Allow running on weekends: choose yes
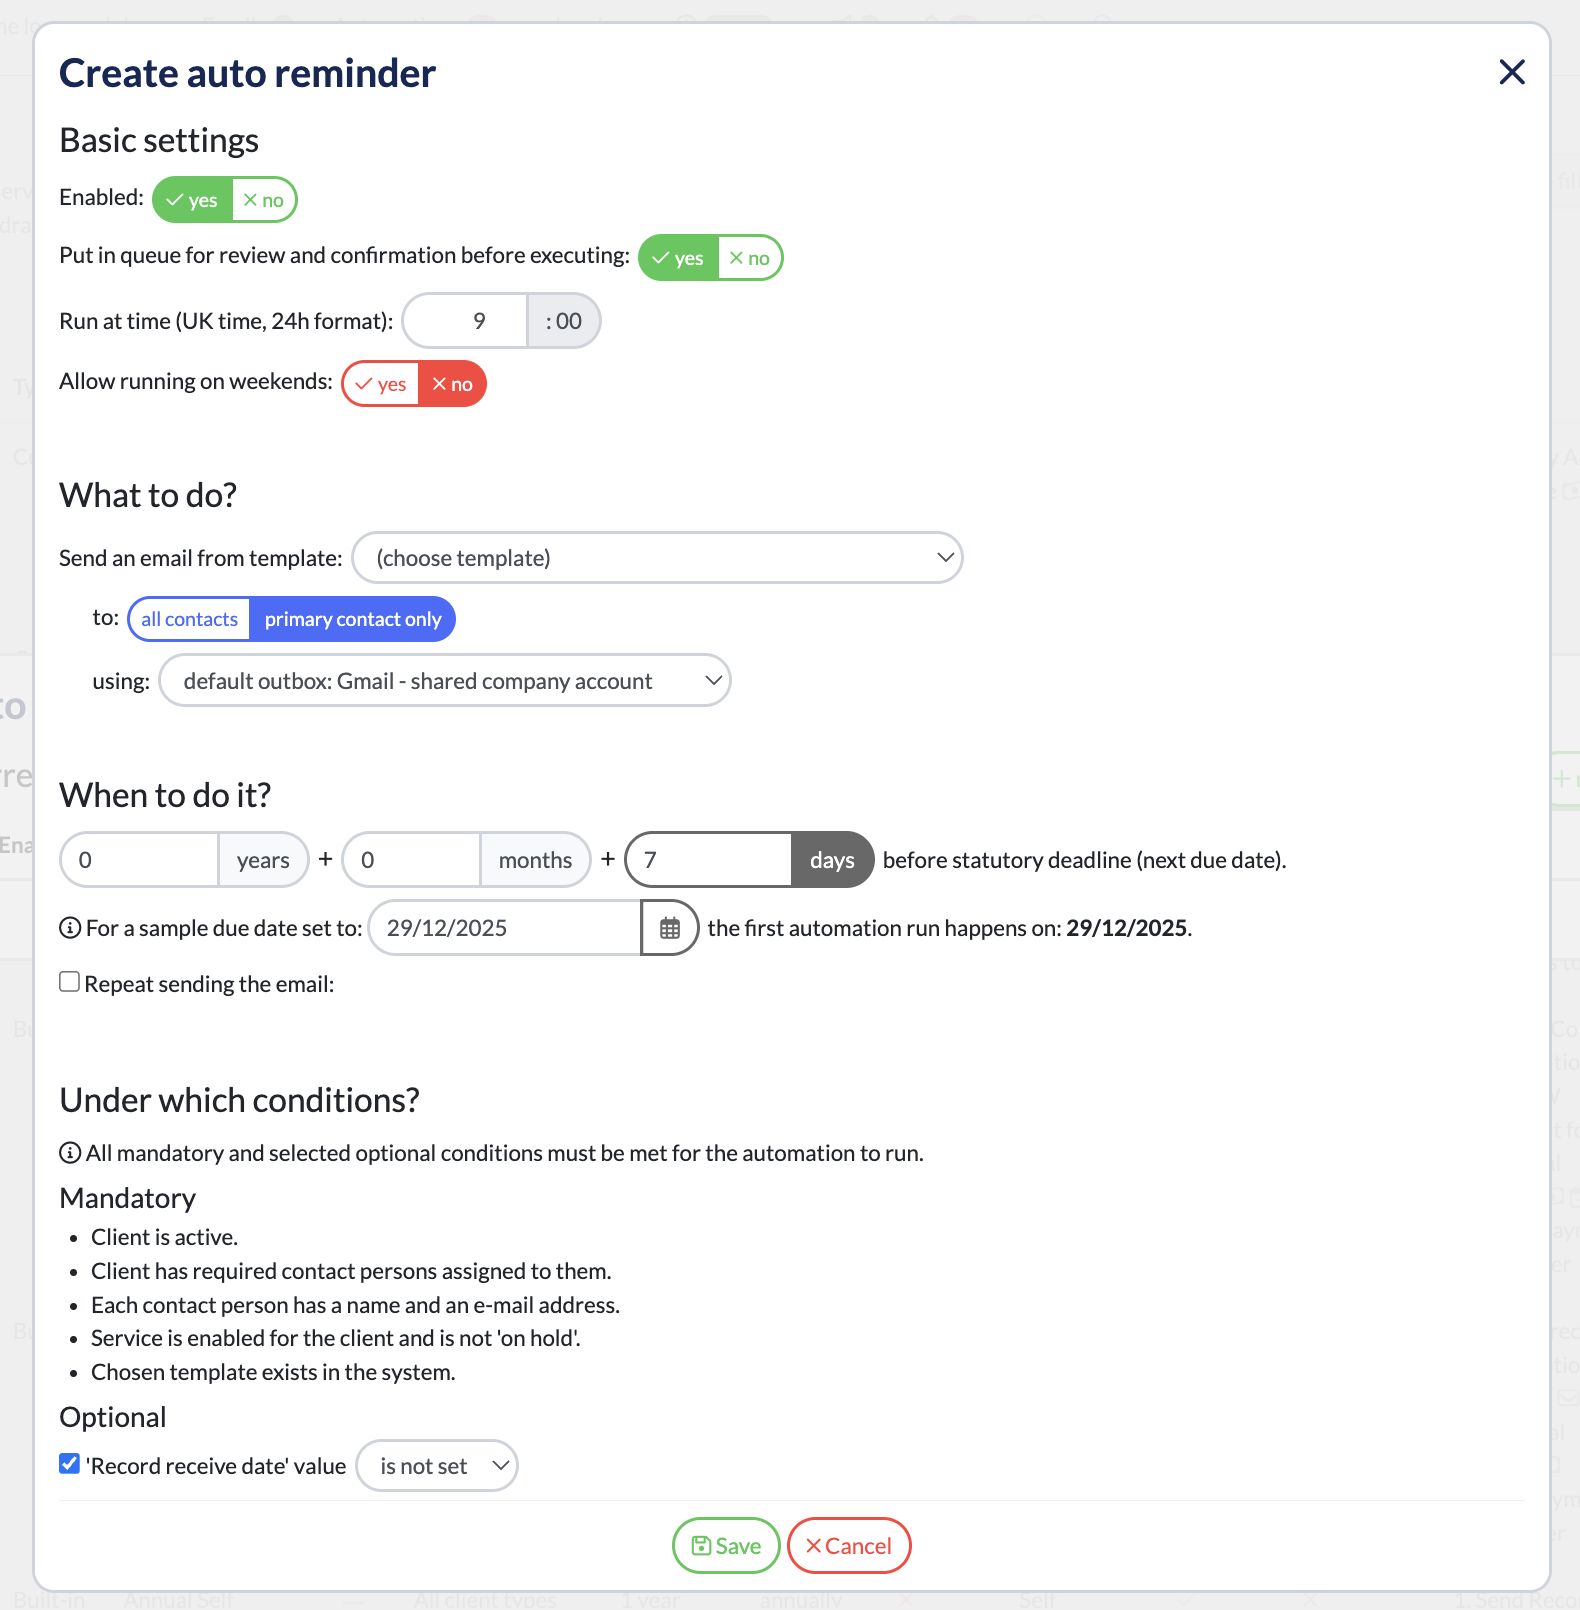Image resolution: width=1580 pixels, height=1610 pixels. point(381,385)
